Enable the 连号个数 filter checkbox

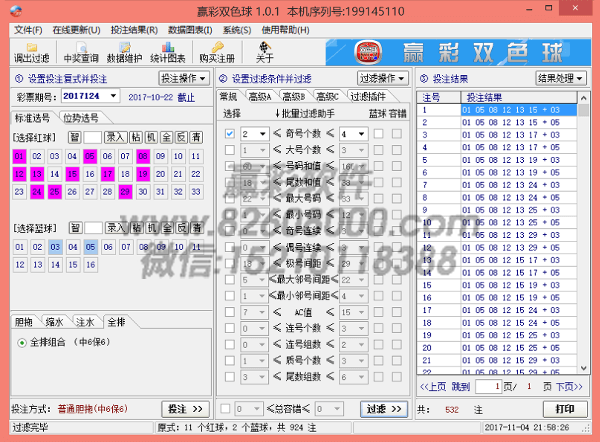coord(230,328)
